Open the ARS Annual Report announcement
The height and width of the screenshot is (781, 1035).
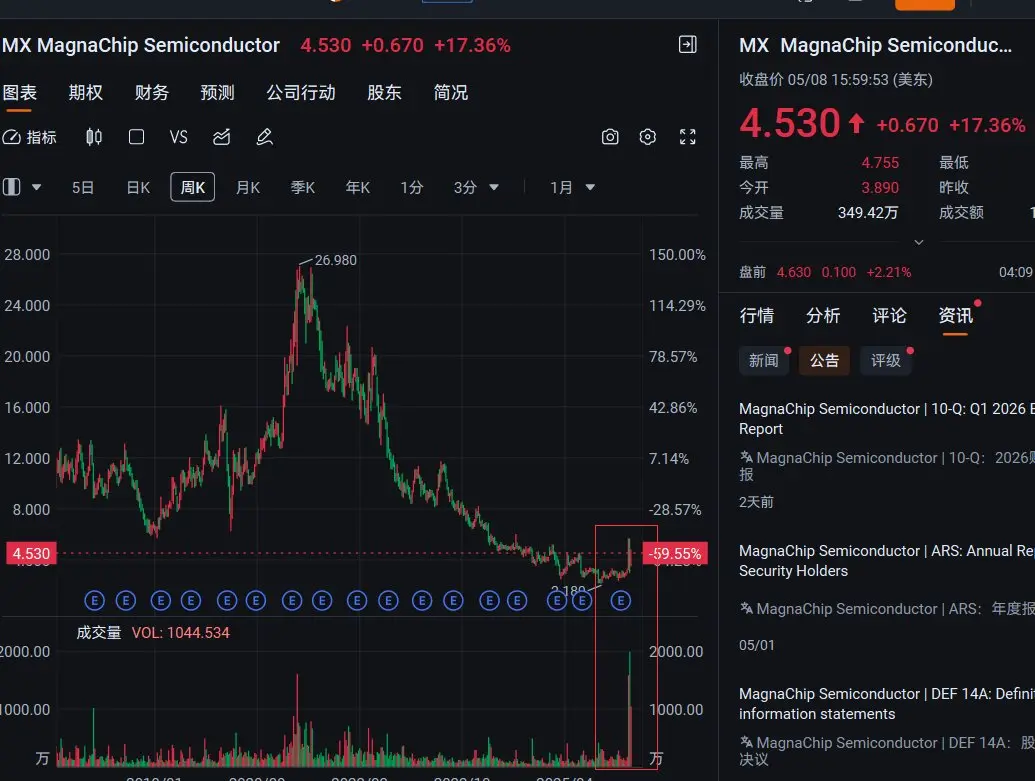coord(886,560)
